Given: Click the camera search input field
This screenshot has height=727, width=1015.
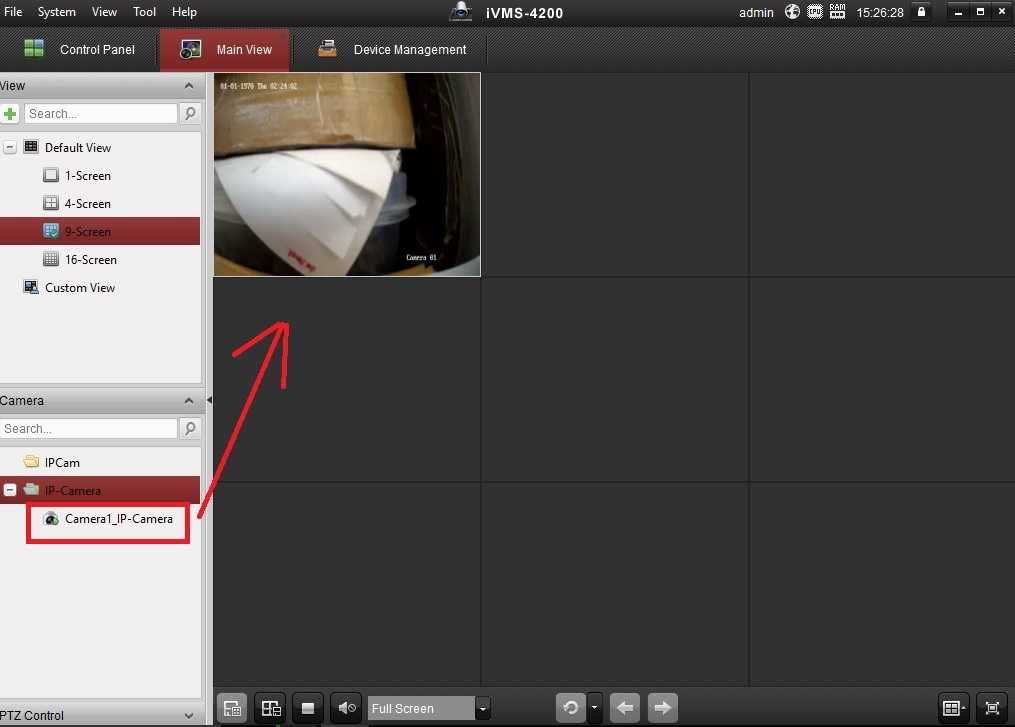Looking at the screenshot, I should pos(89,428).
